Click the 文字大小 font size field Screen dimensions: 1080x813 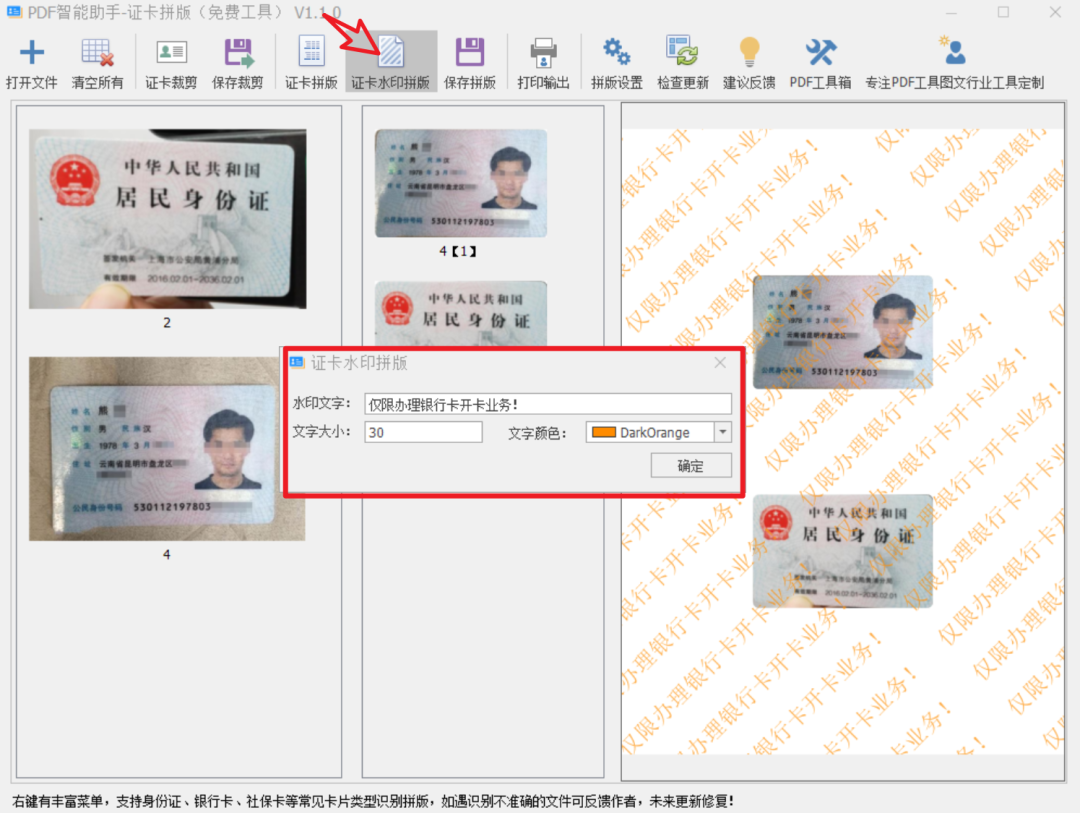coord(423,433)
